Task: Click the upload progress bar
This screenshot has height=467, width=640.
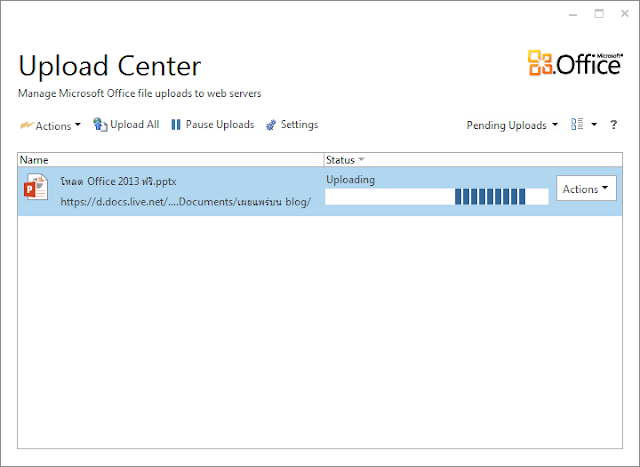Action: pos(437,196)
